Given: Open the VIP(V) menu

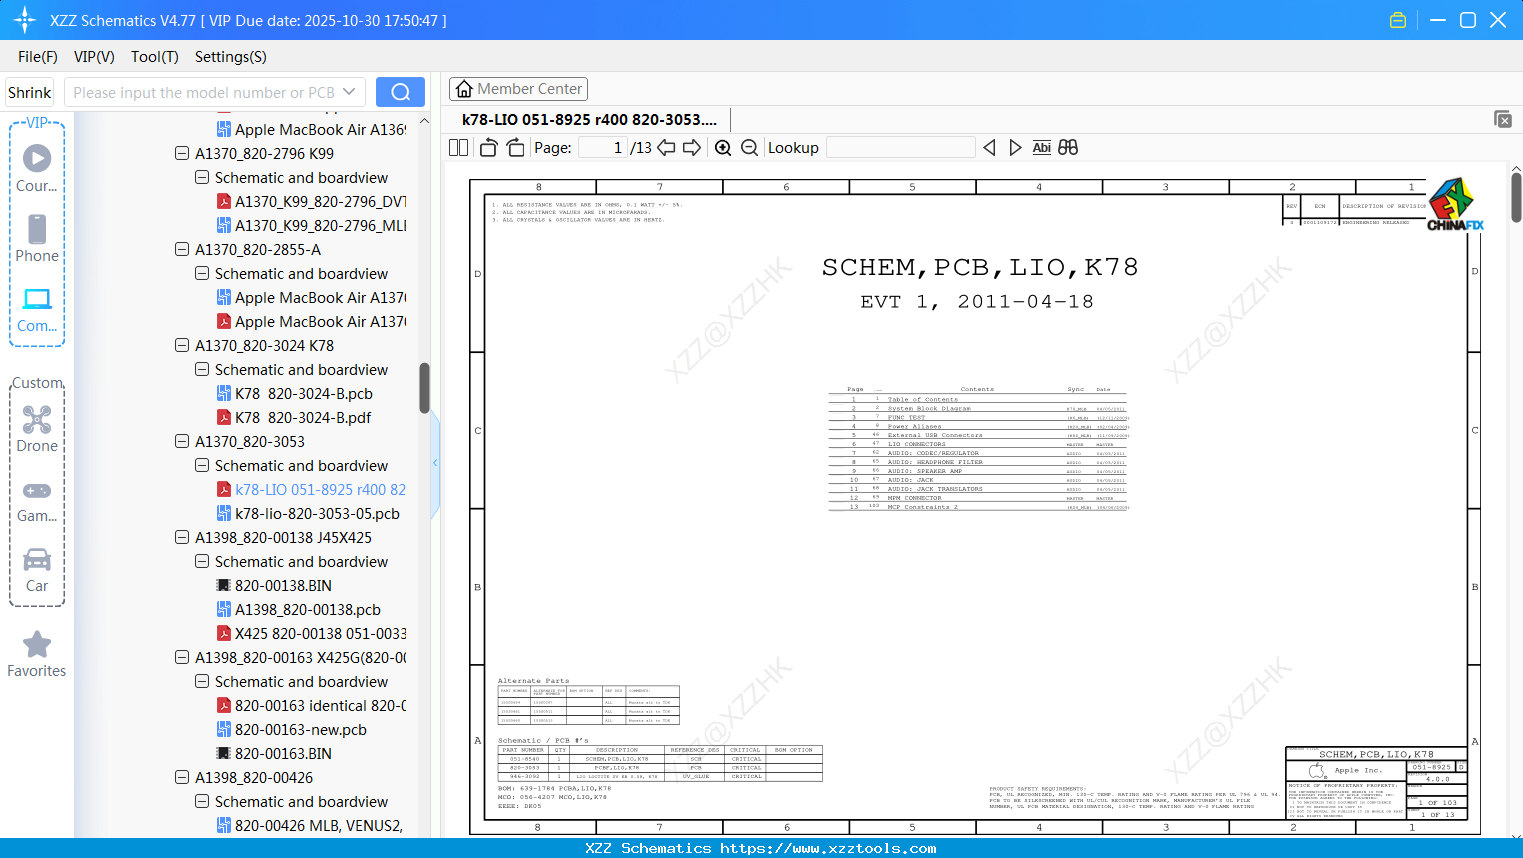Looking at the screenshot, I should (x=94, y=57).
